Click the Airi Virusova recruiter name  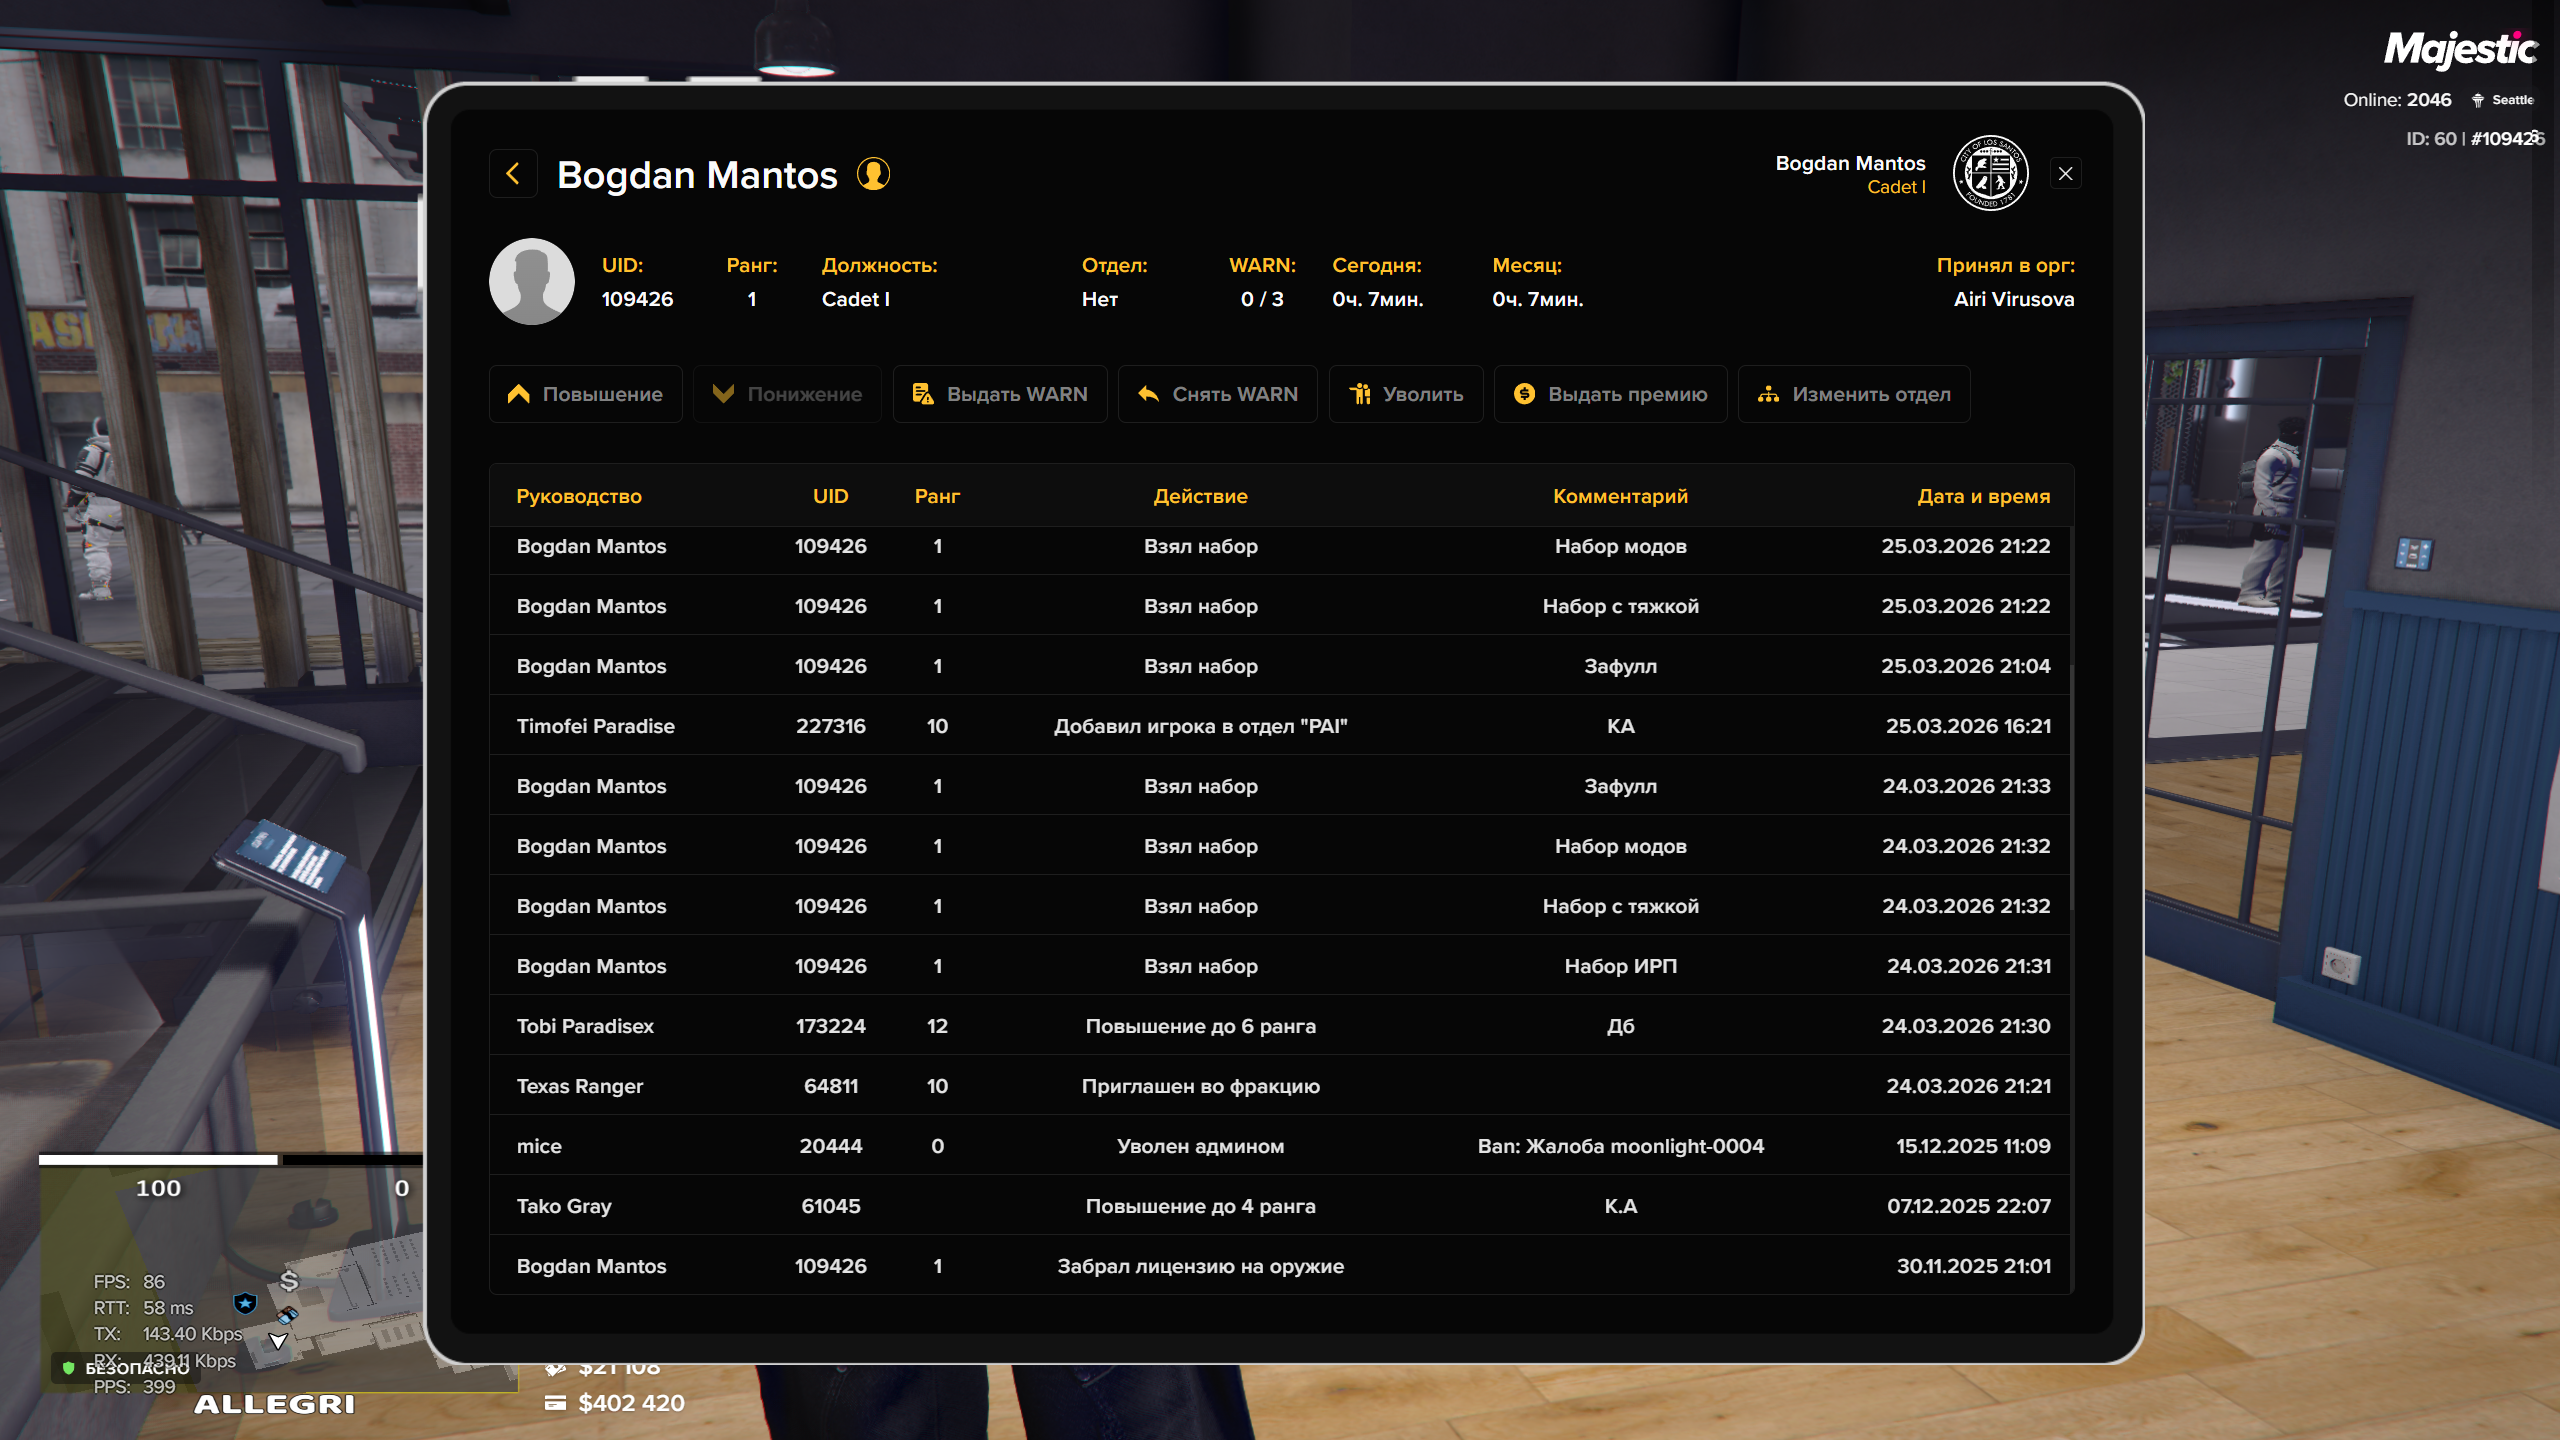(2013, 299)
